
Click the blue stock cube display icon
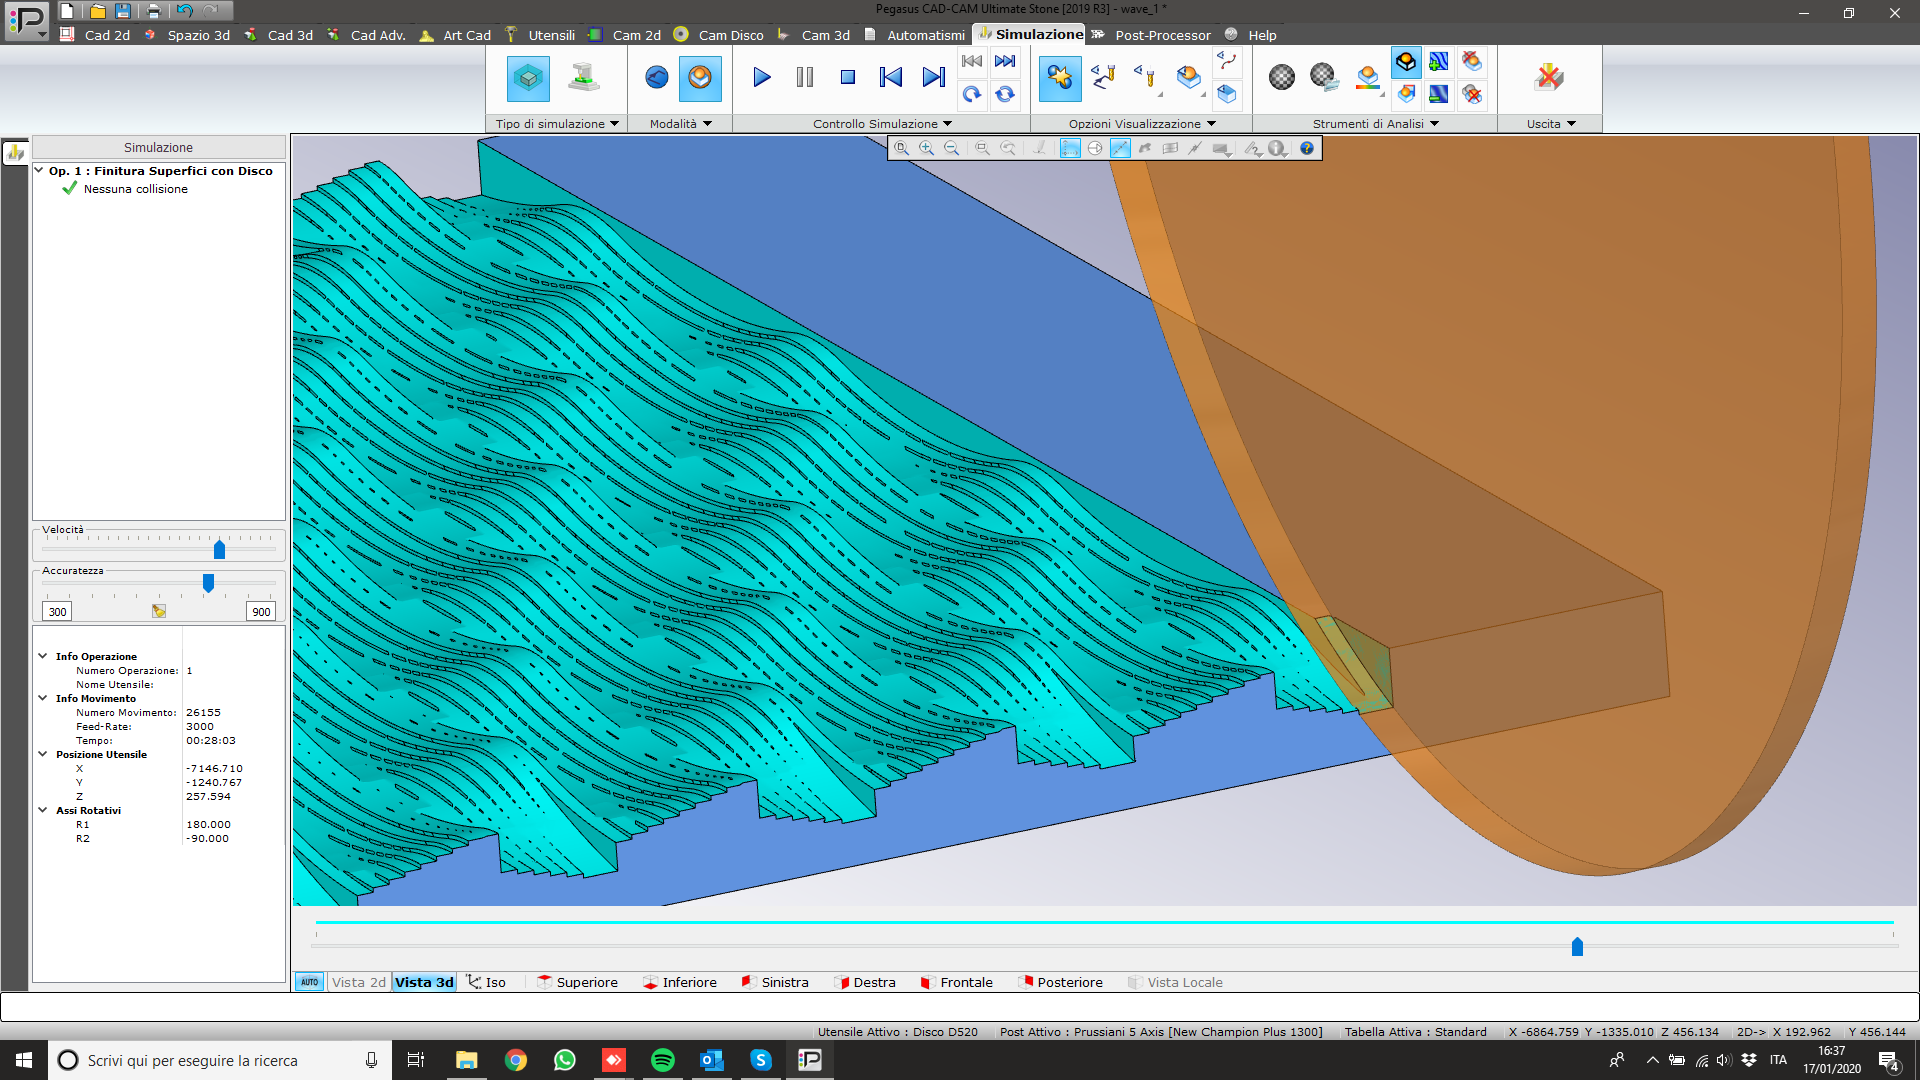click(x=1227, y=94)
